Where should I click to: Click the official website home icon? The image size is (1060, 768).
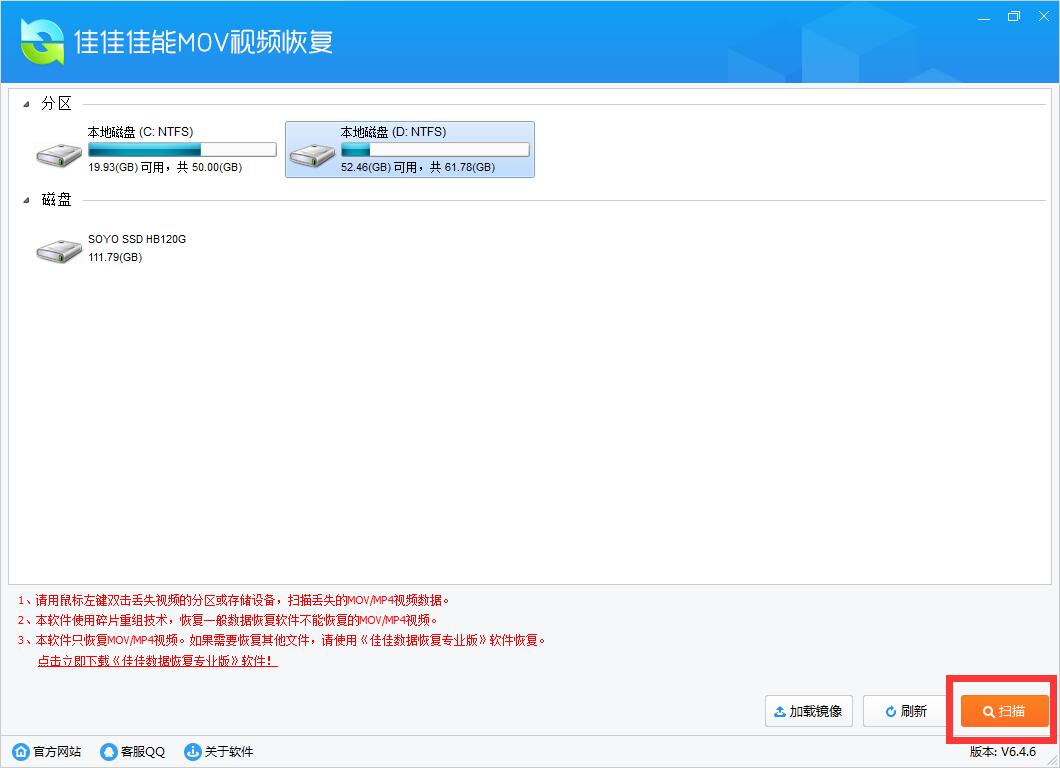click(x=21, y=751)
